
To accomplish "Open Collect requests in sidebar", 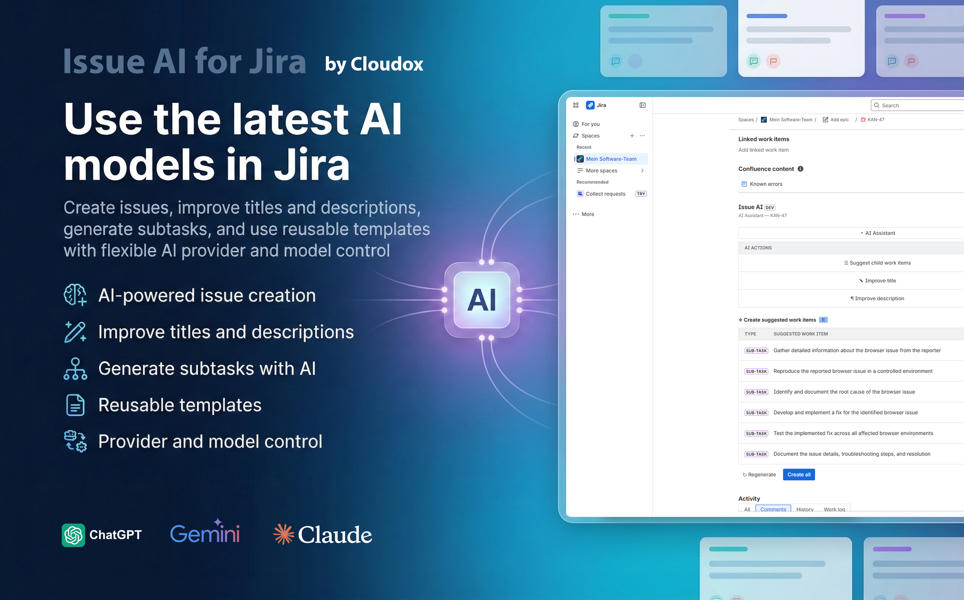I will (605, 194).
